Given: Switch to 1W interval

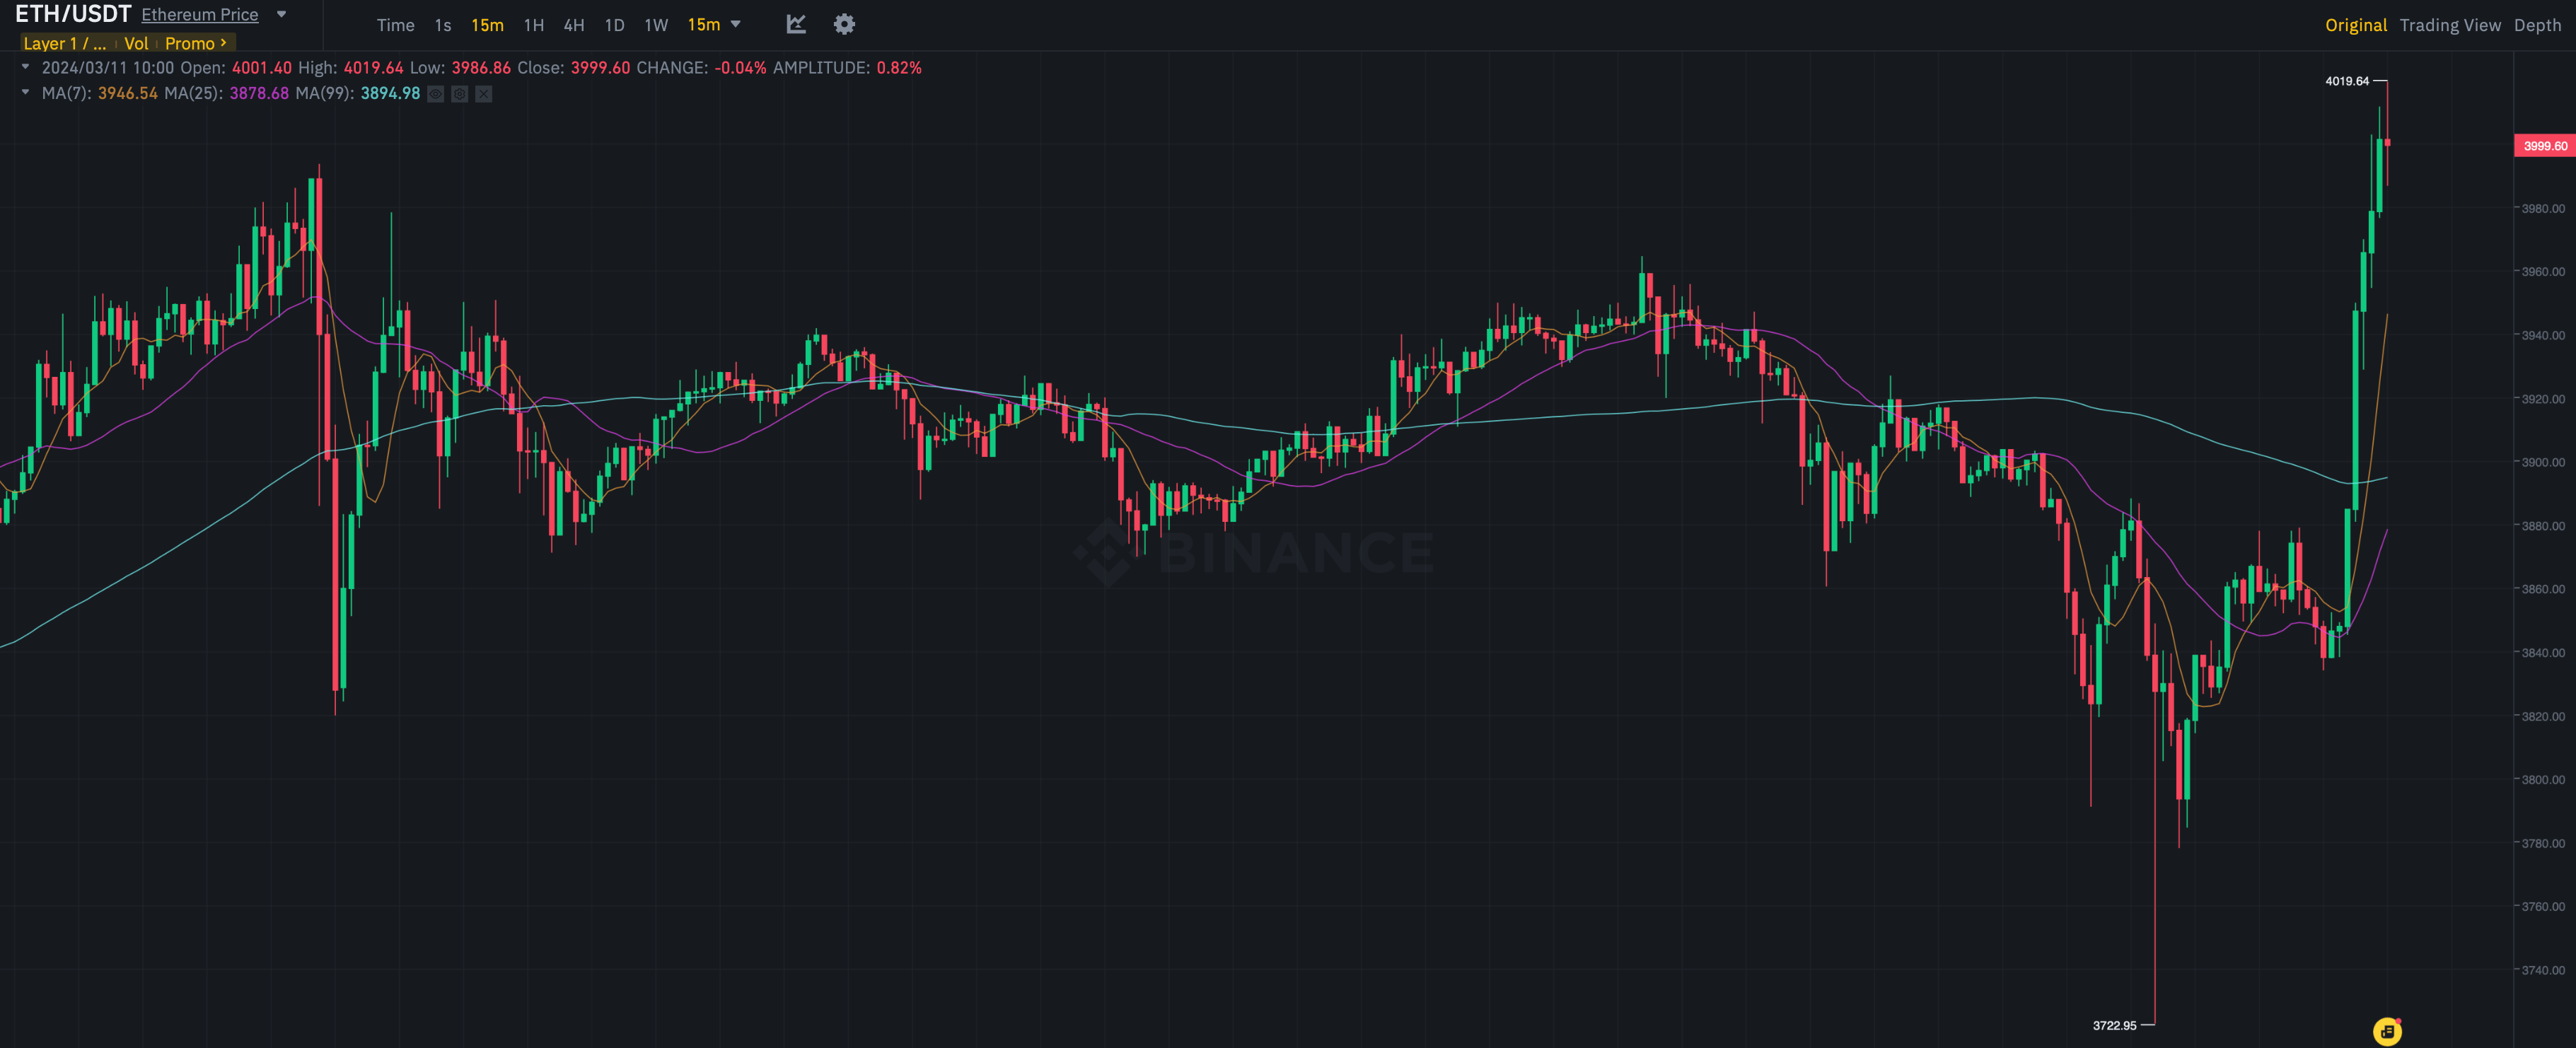Looking at the screenshot, I should [x=656, y=25].
